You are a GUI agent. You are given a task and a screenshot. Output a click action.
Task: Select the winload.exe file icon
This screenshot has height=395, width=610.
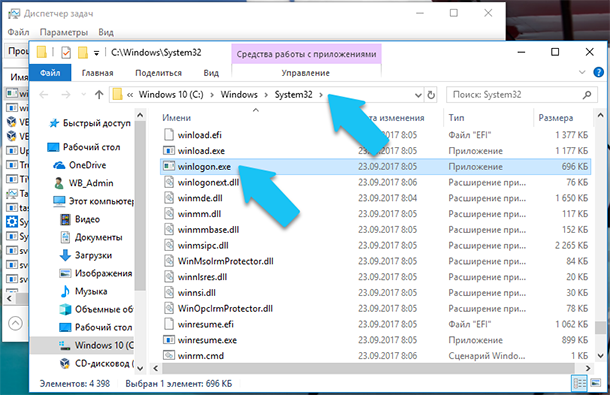[168, 151]
